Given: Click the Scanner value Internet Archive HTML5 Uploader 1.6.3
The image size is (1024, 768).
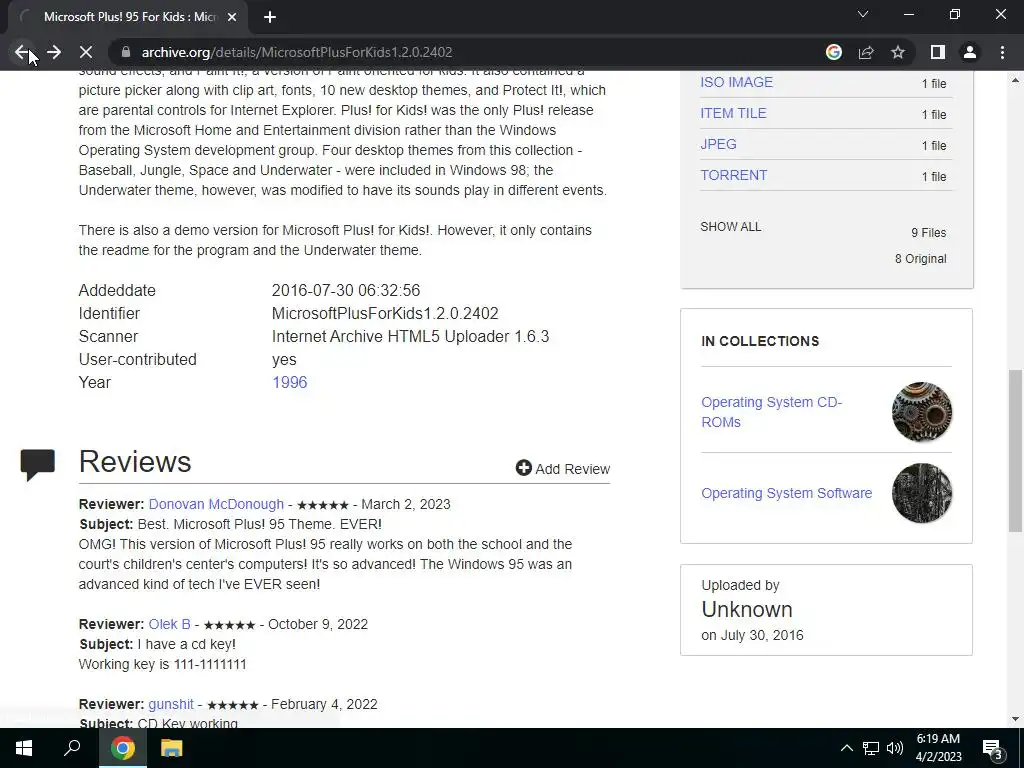Looking at the screenshot, I should pyautogui.click(x=410, y=336).
